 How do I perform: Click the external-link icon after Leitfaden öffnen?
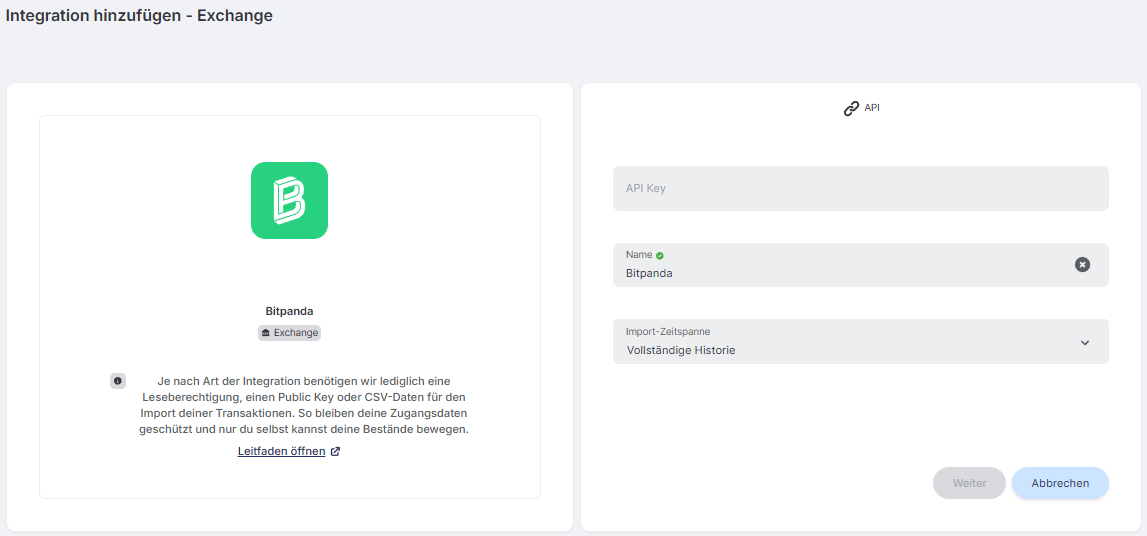(336, 451)
